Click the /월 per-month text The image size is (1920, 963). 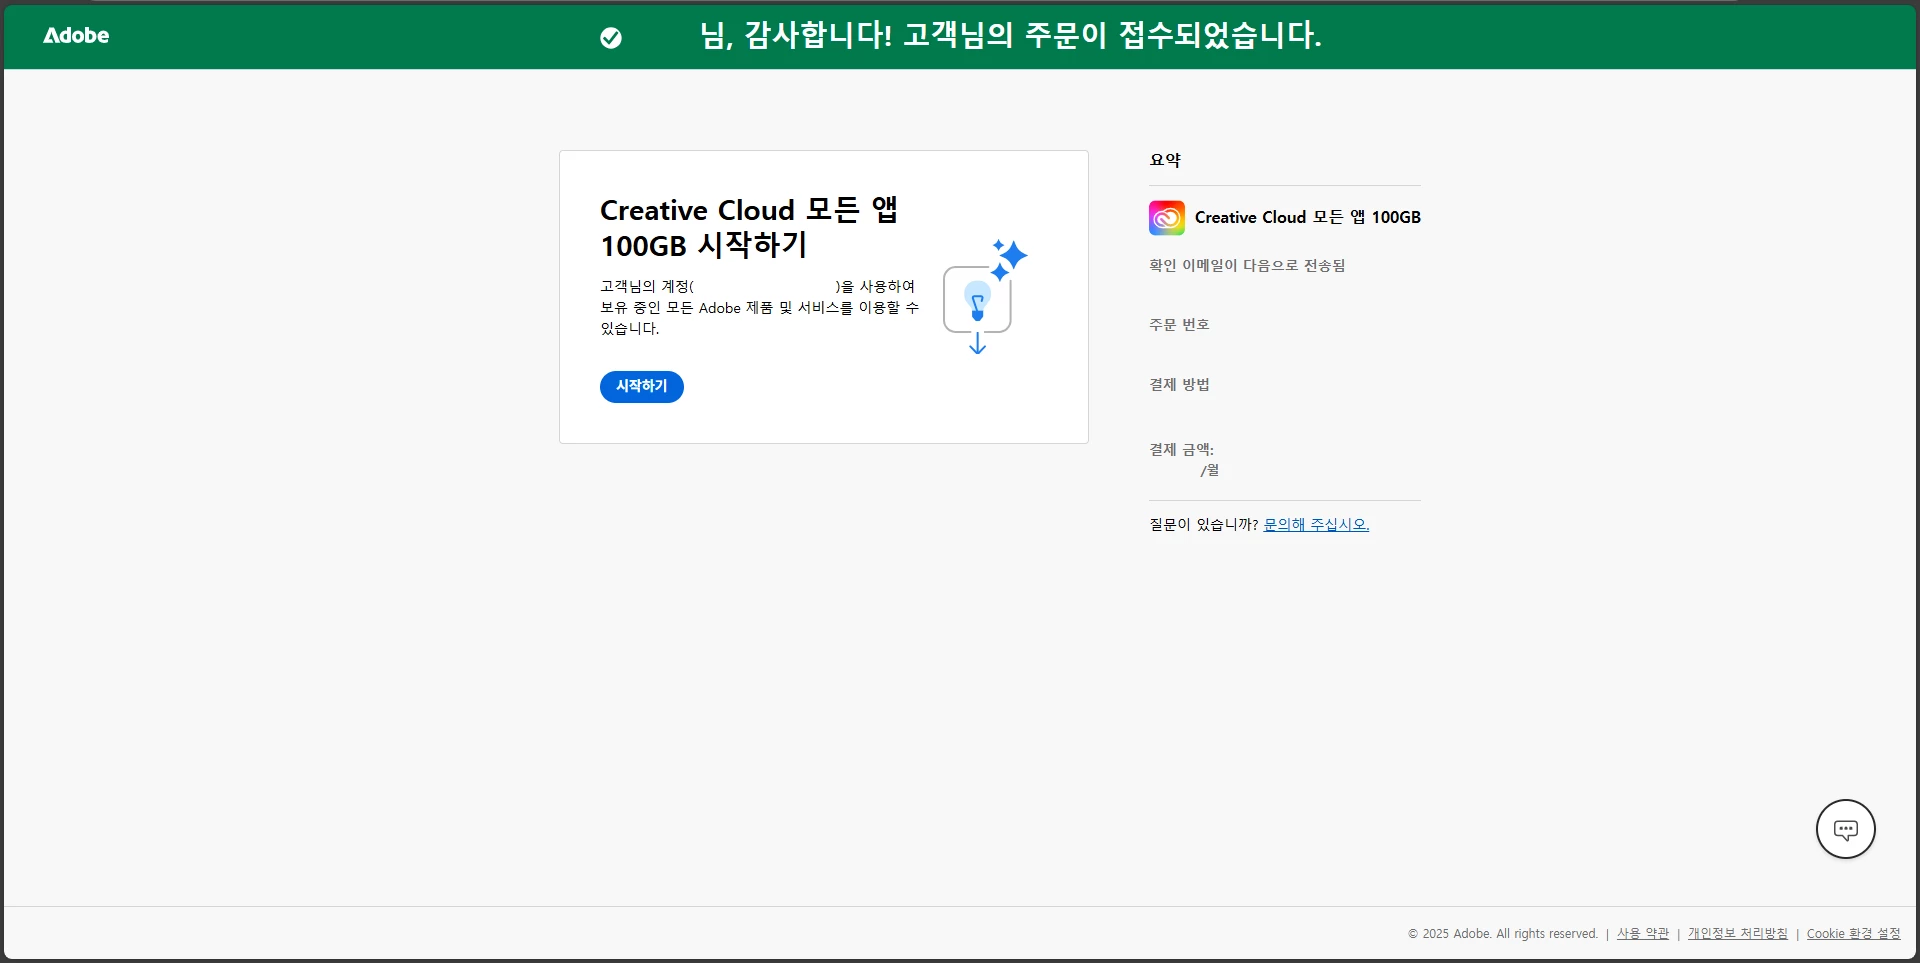click(1210, 471)
